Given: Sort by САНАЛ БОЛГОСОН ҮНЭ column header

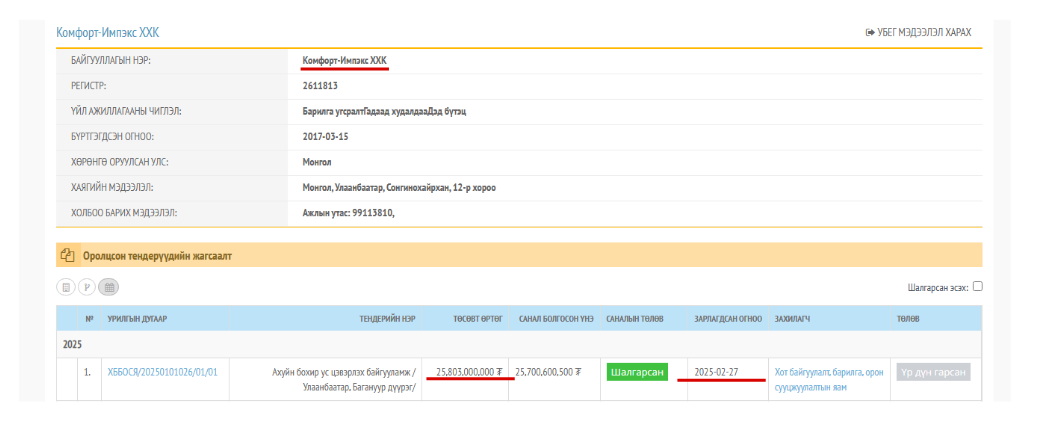Looking at the screenshot, I should pyautogui.click(x=556, y=319).
